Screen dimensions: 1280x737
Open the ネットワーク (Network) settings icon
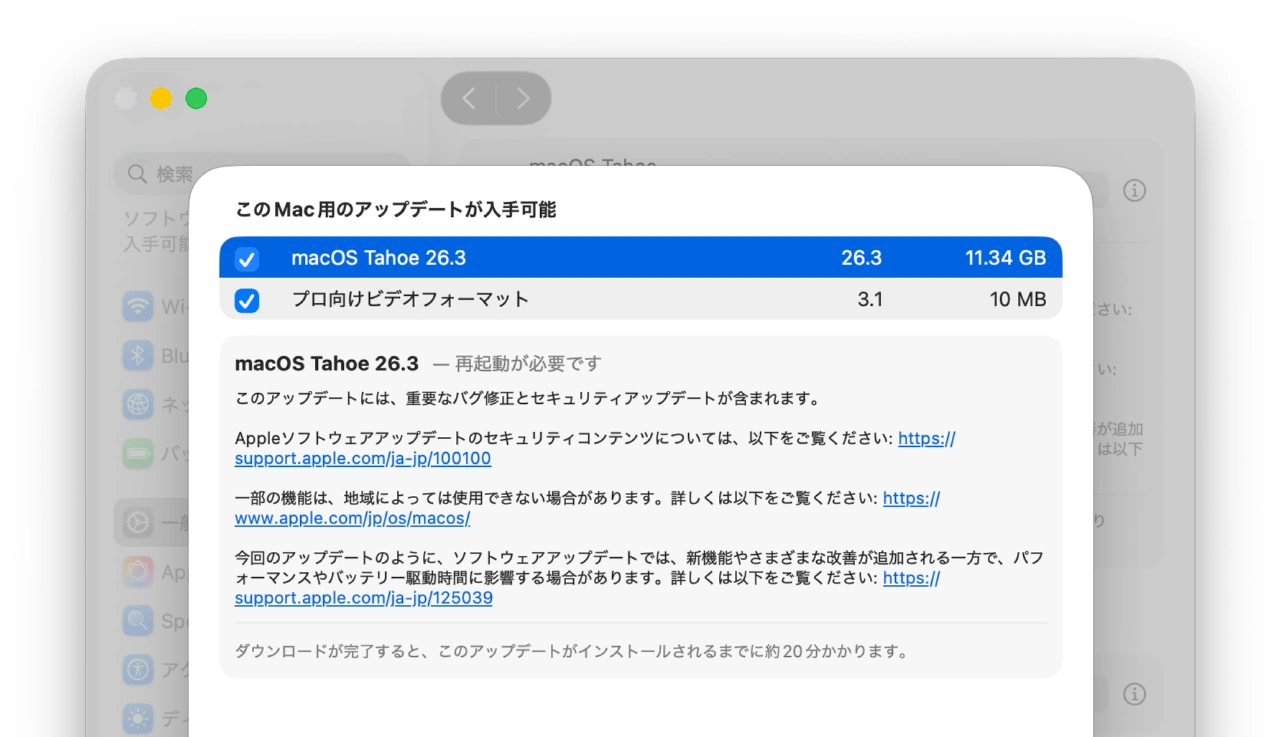[x=140, y=405]
